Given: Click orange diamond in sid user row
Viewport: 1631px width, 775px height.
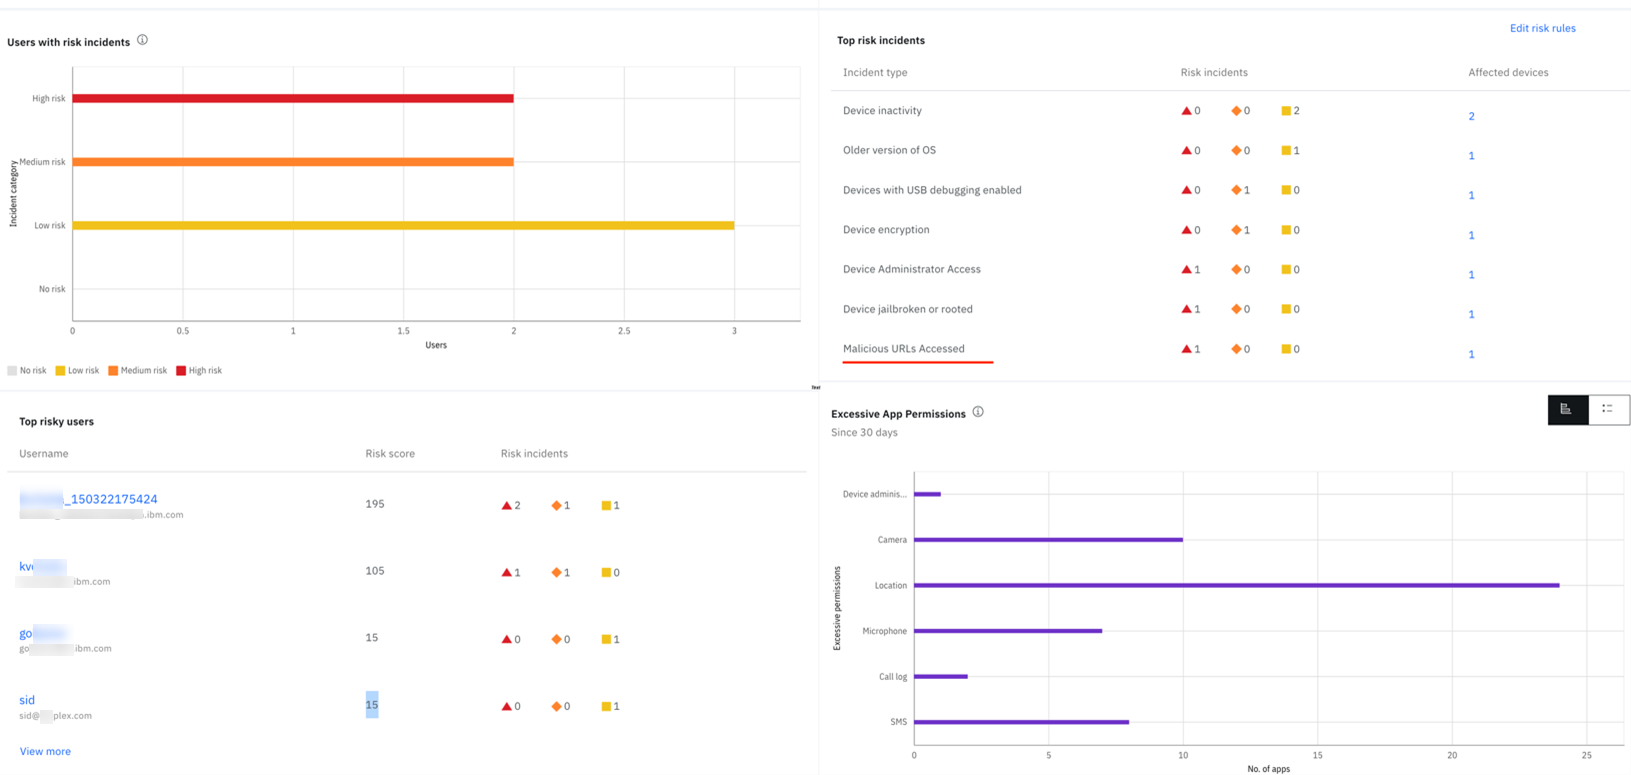Looking at the screenshot, I should click(556, 706).
